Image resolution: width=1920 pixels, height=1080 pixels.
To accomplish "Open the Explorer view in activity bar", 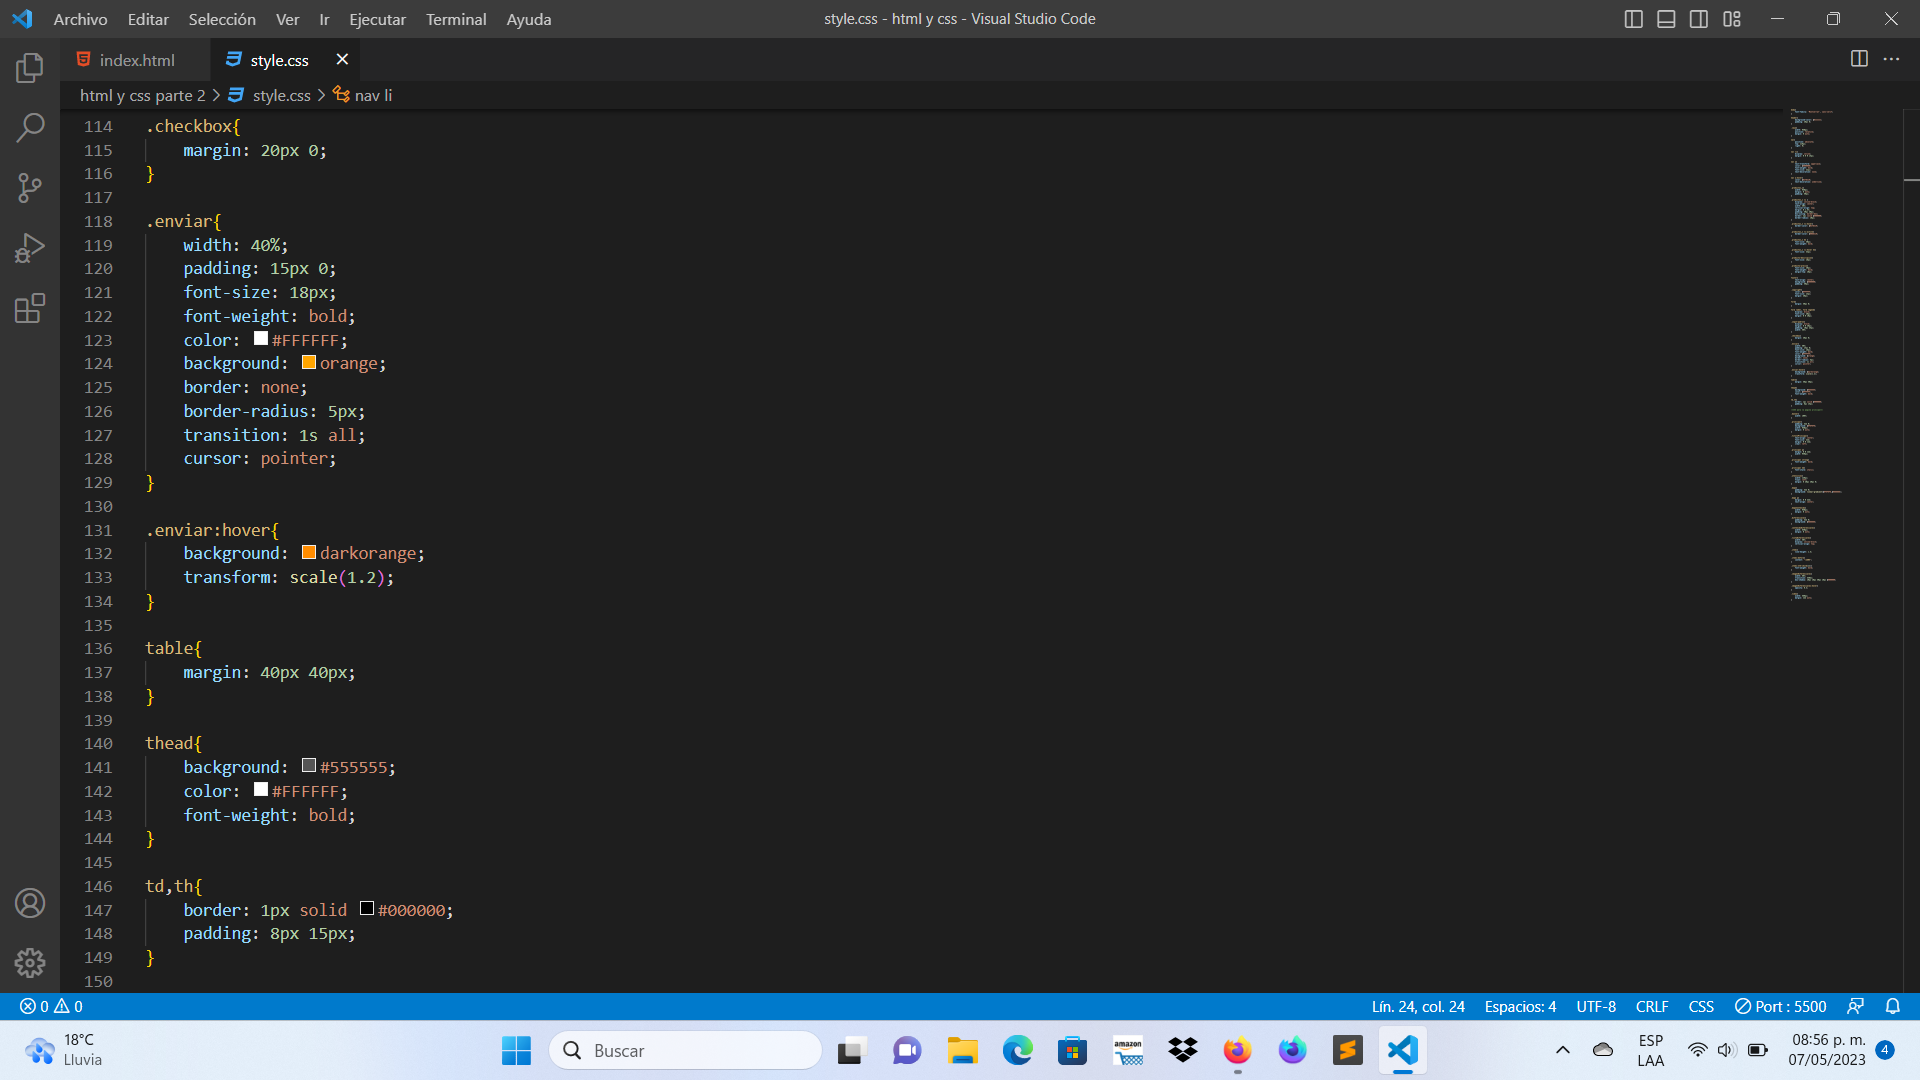I will (x=30, y=68).
